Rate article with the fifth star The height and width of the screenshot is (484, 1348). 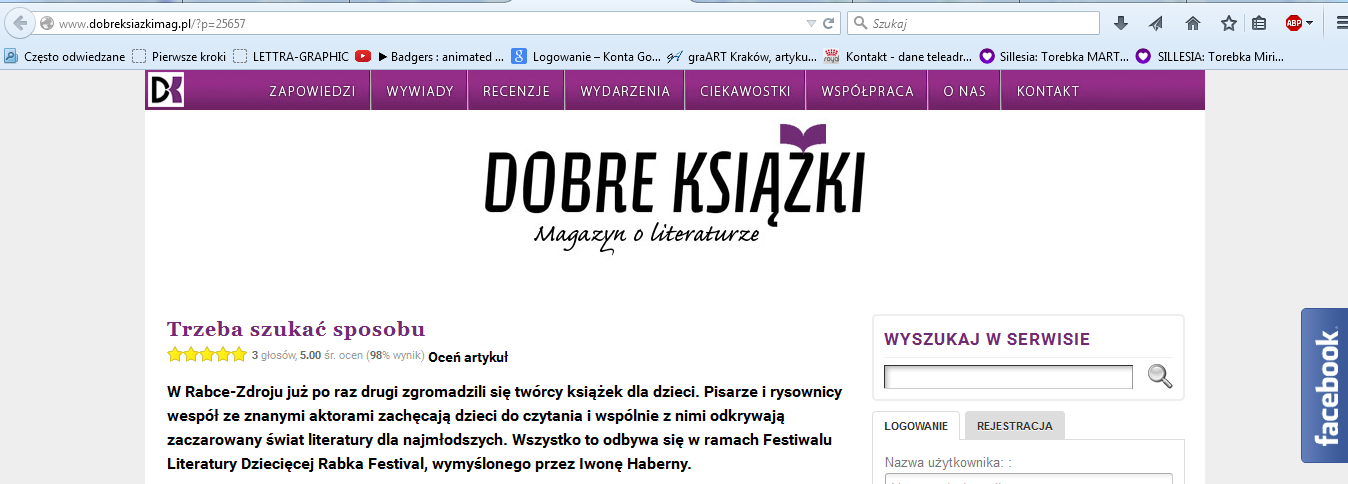[x=239, y=354]
